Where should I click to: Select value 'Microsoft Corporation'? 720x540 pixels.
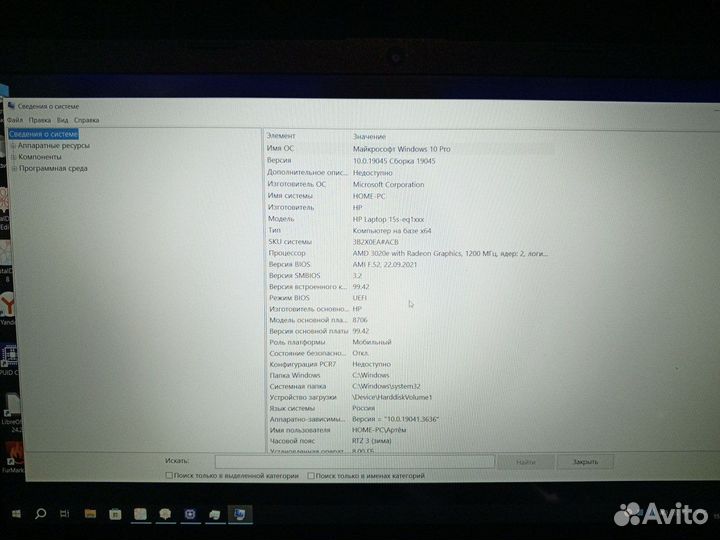click(388, 185)
